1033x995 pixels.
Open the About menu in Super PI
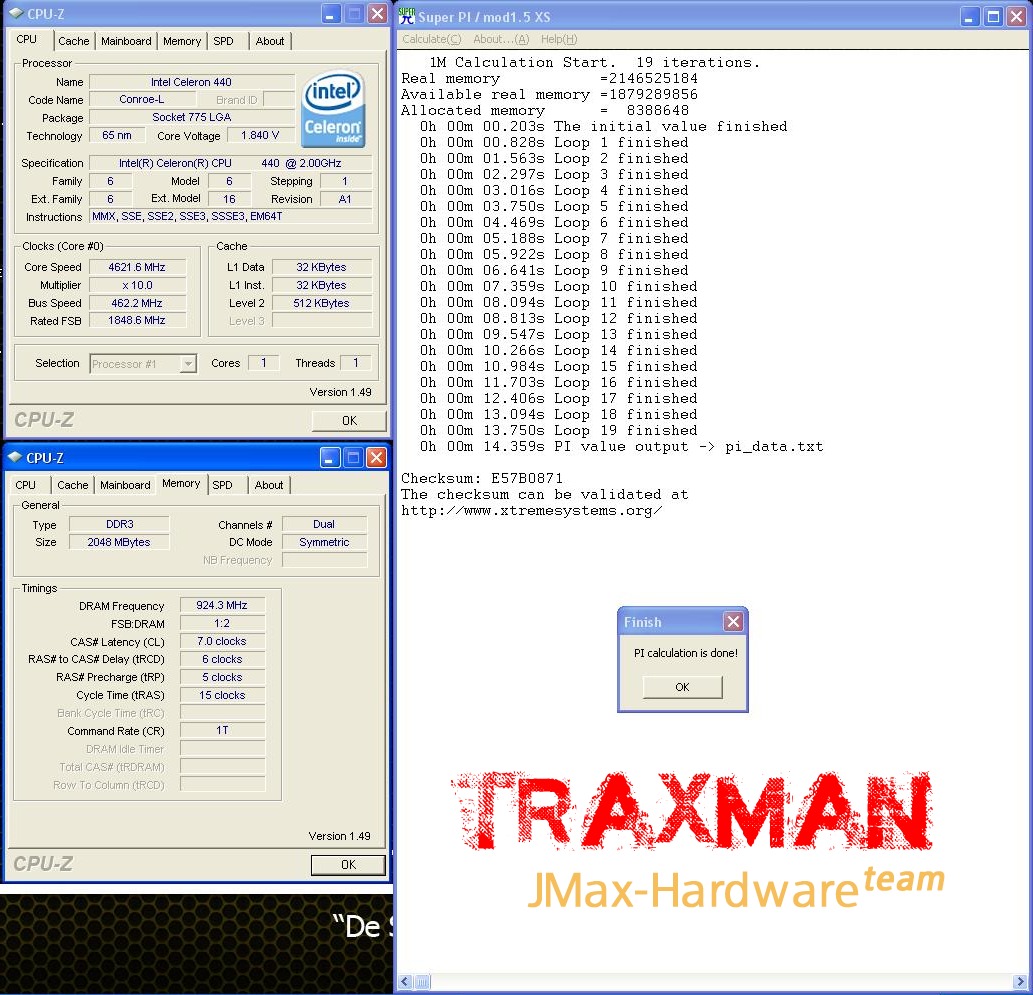(501, 39)
